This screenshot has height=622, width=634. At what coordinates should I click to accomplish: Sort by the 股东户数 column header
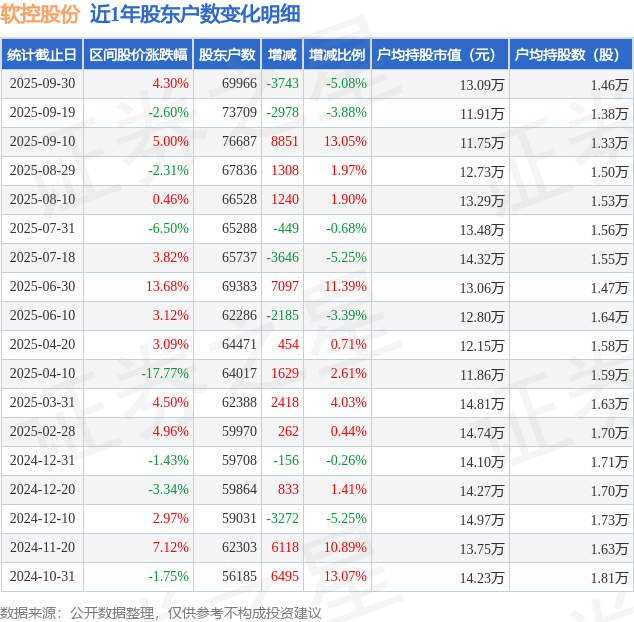click(227, 55)
